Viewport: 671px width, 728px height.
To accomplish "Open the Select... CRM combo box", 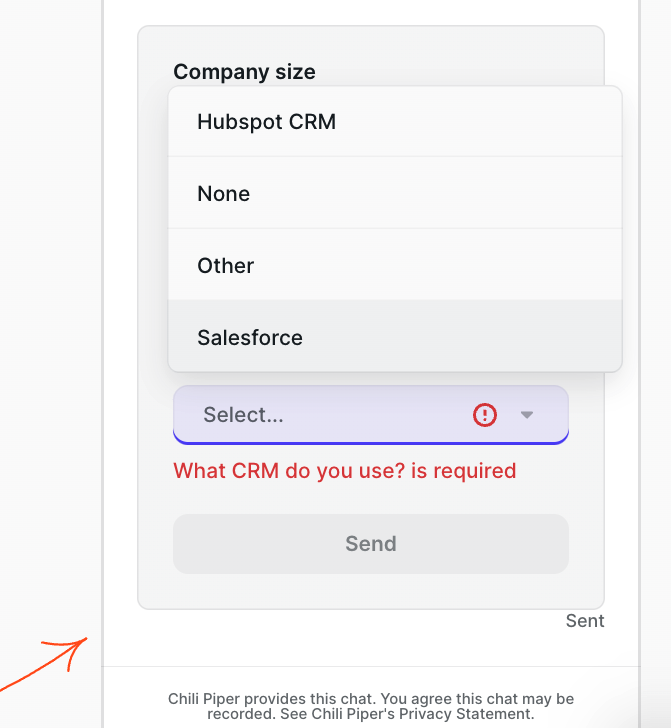I will coord(371,415).
